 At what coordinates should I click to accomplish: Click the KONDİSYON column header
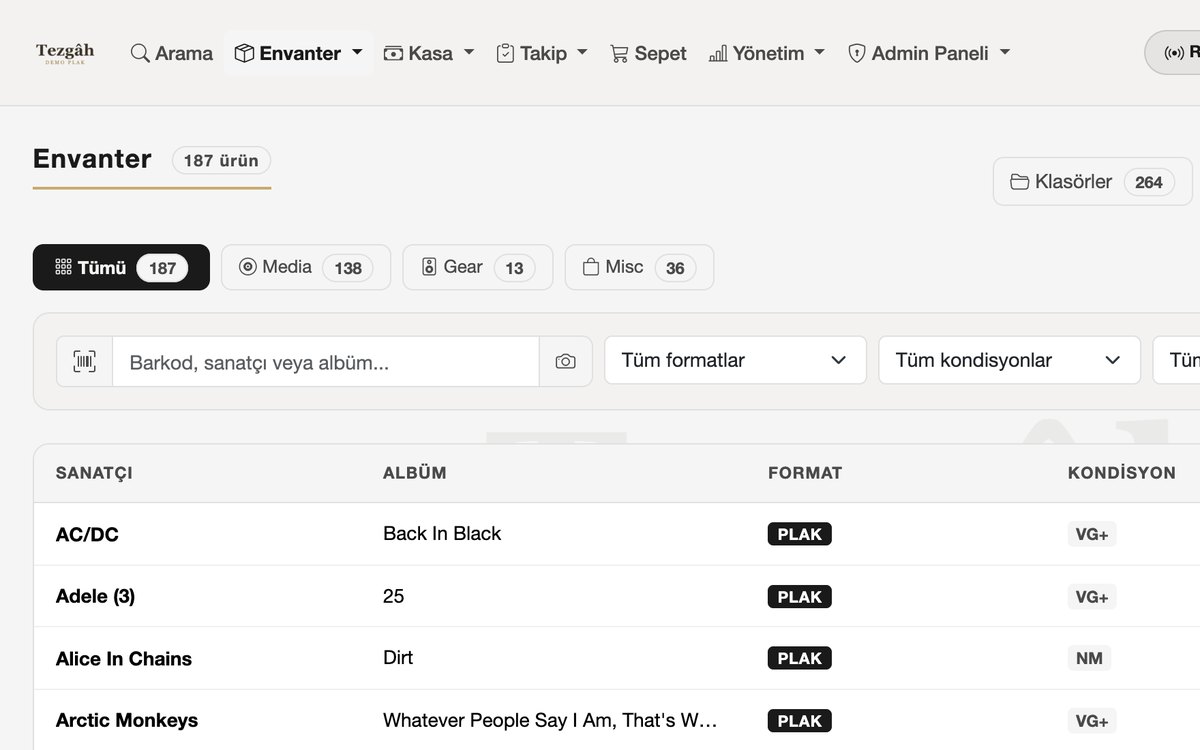click(1122, 473)
